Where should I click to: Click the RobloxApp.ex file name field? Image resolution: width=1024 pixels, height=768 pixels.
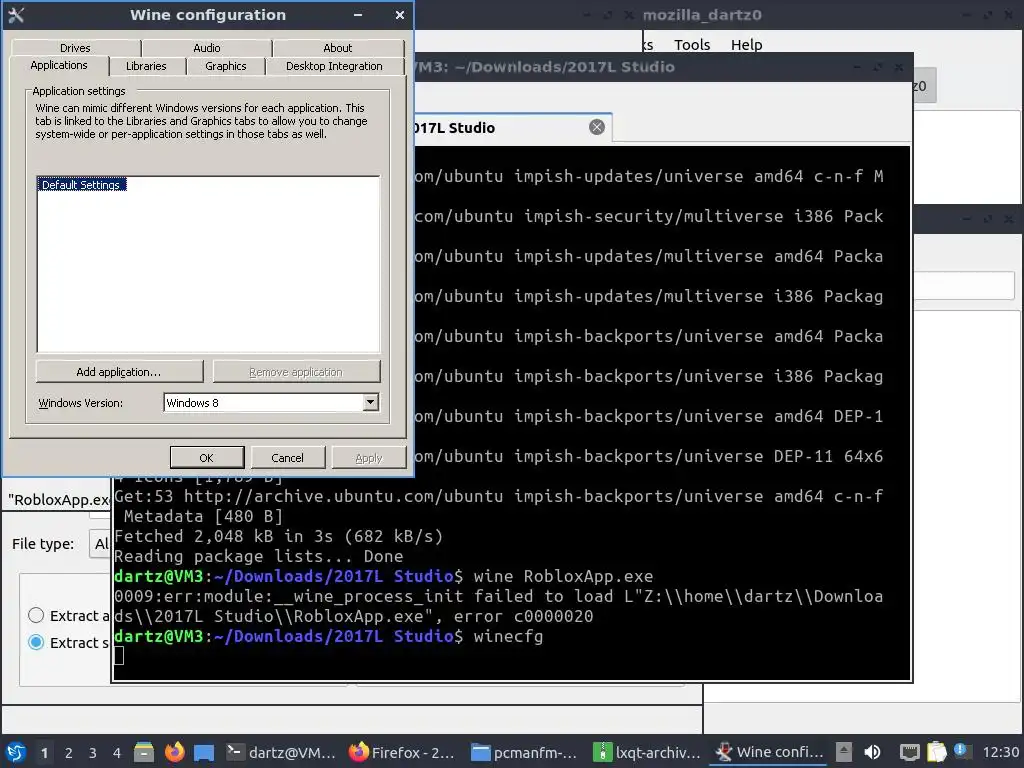tap(58, 500)
